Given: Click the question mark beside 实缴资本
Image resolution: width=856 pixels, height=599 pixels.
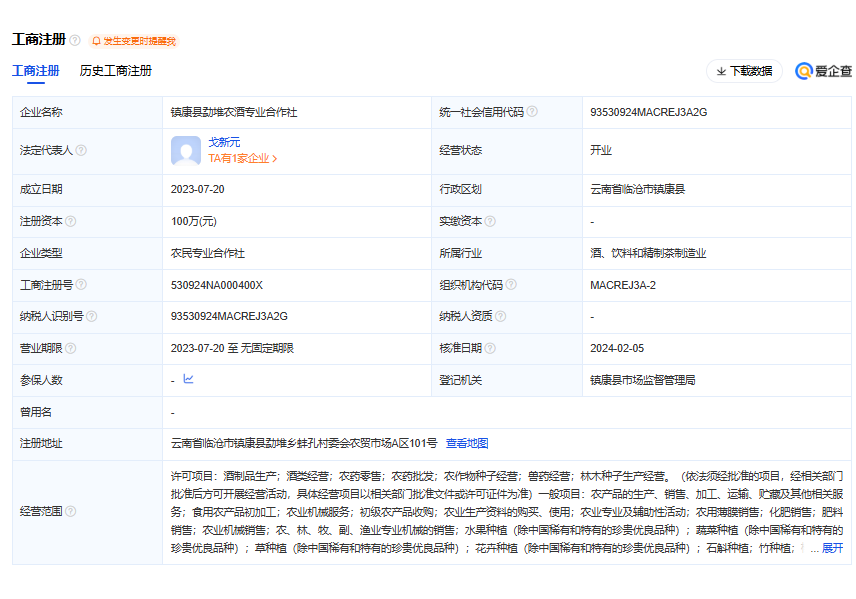Looking at the screenshot, I should pyautogui.click(x=490, y=222).
